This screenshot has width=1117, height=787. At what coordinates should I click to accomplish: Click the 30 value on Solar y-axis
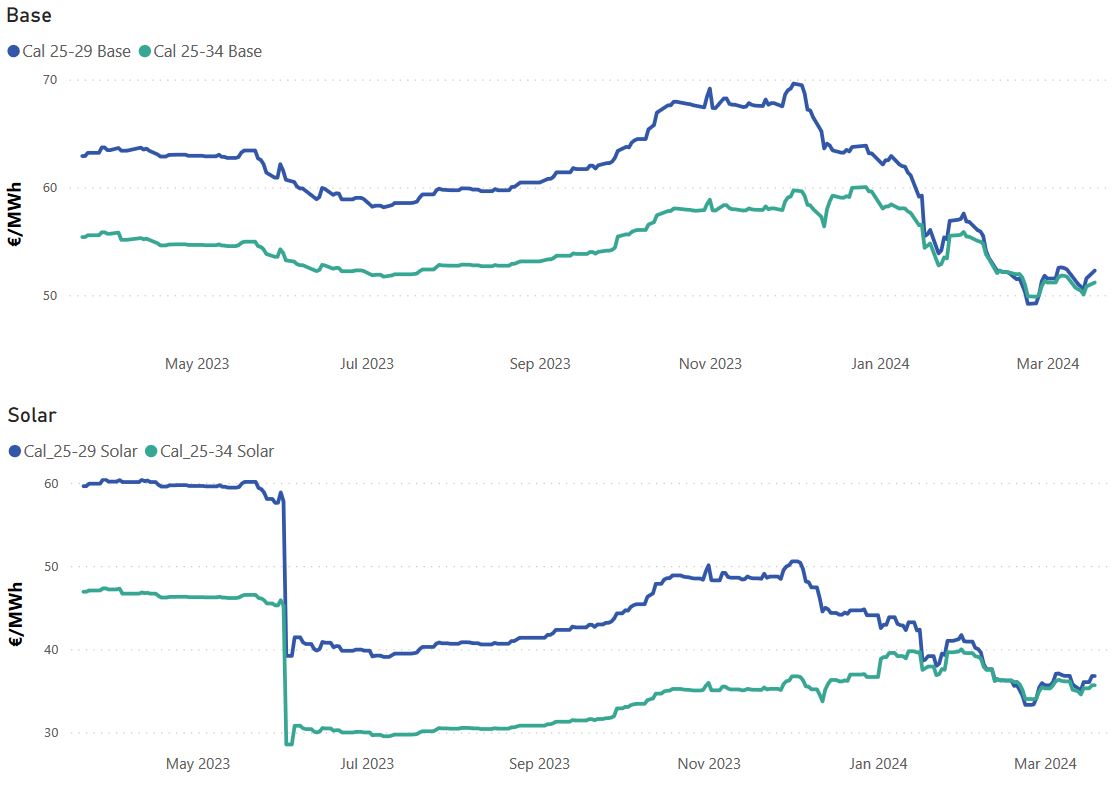tap(51, 733)
